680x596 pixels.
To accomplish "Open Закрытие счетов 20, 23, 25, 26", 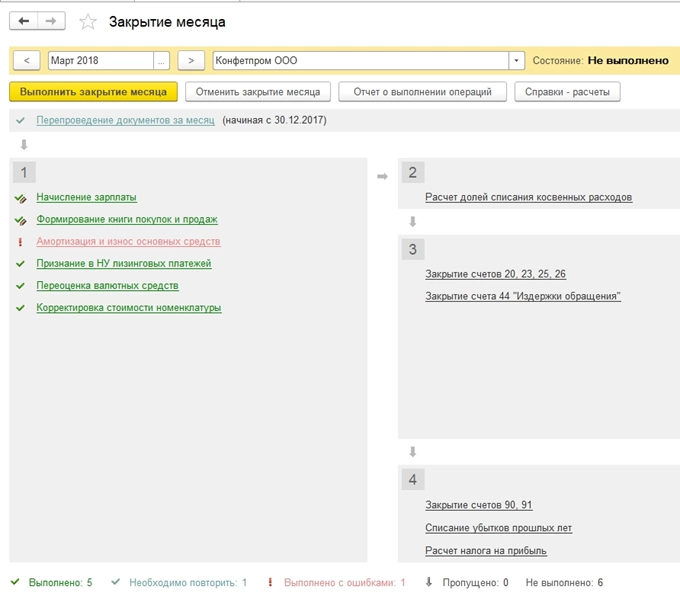I will click(495, 274).
